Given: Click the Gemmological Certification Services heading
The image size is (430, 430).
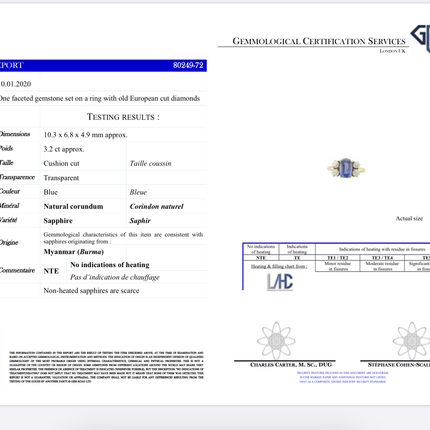Looking at the screenshot, I should click(319, 41).
